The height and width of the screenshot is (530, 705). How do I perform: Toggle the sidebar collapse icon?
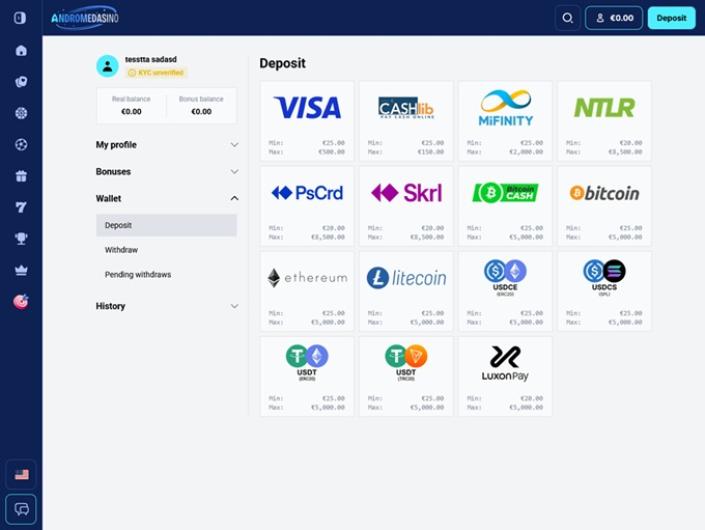click(x=20, y=18)
